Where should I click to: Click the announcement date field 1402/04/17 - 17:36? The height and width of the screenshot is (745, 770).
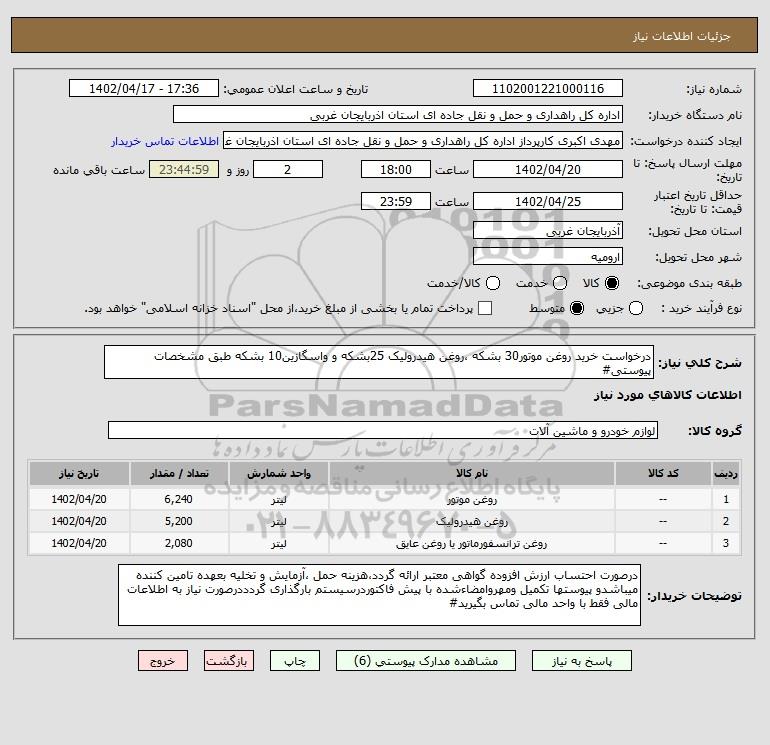pos(144,89)
